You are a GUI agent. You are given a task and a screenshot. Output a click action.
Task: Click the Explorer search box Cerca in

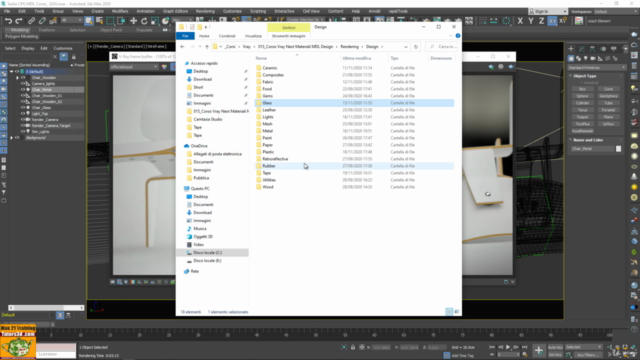[x=442, y=47]
